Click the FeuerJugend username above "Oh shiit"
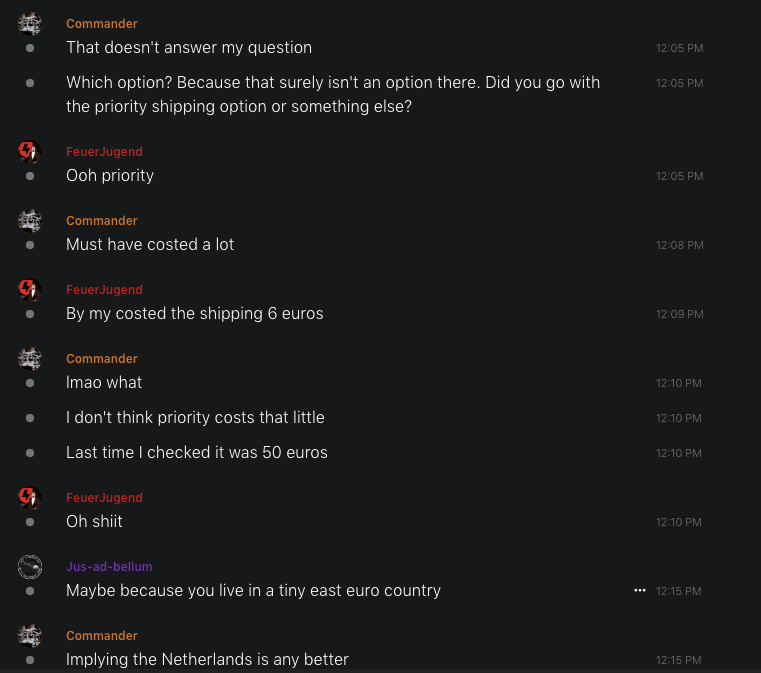Viewport: 761px width, 673px height. (x=104, y=498)
